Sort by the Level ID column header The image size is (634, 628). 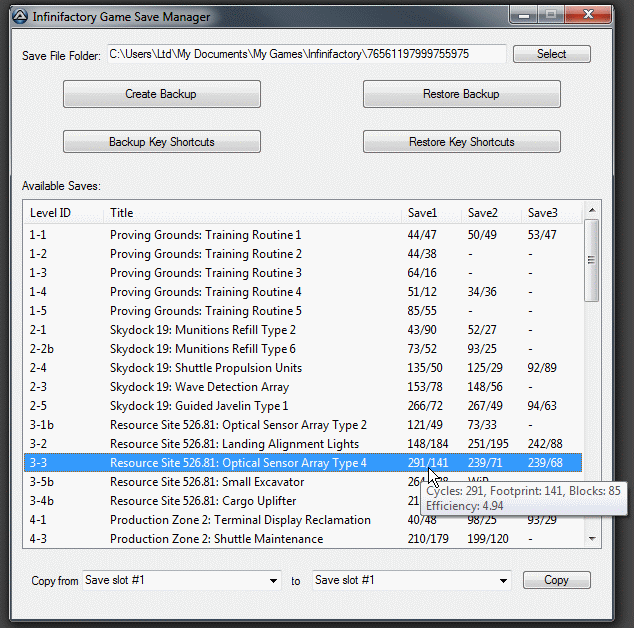click(63, 213)
